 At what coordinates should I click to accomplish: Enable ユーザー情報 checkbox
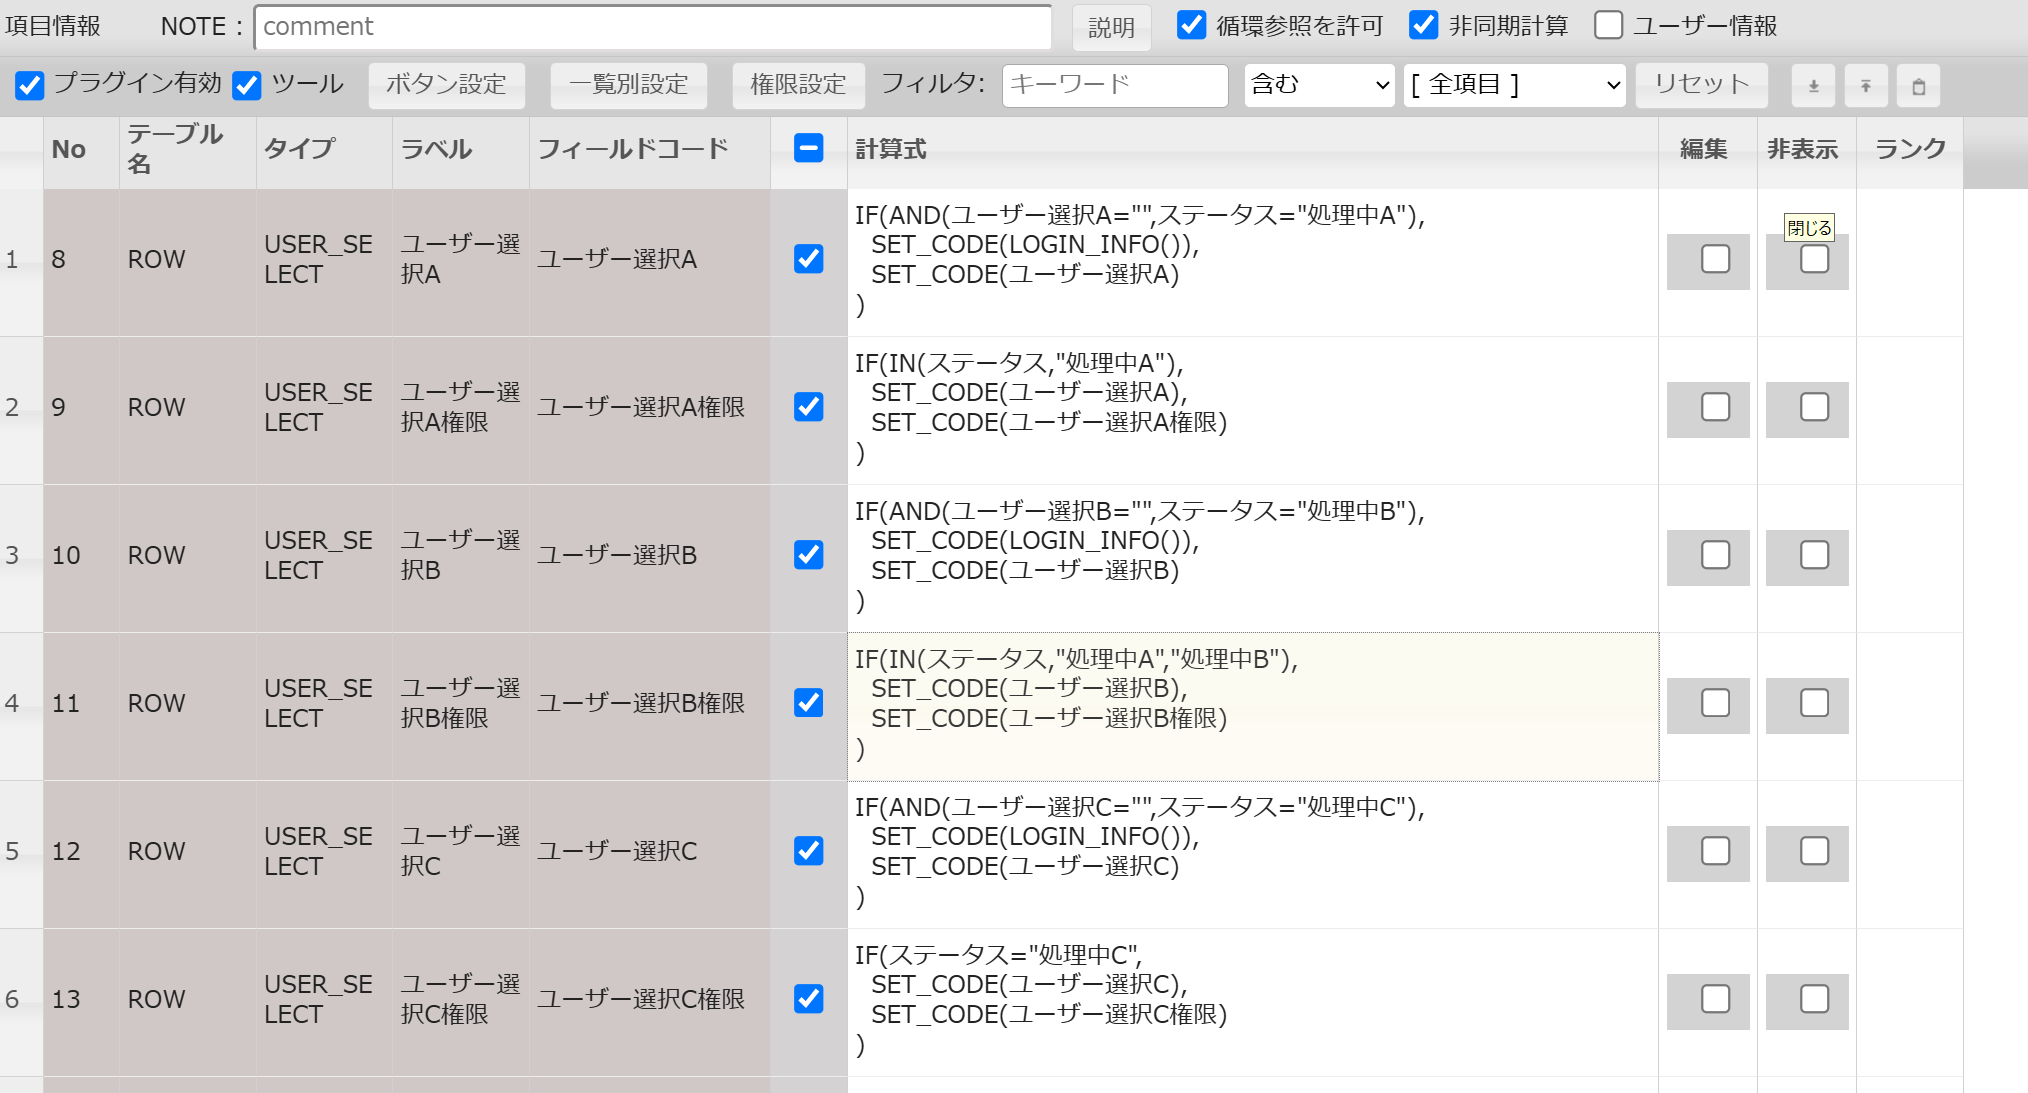1608,25
